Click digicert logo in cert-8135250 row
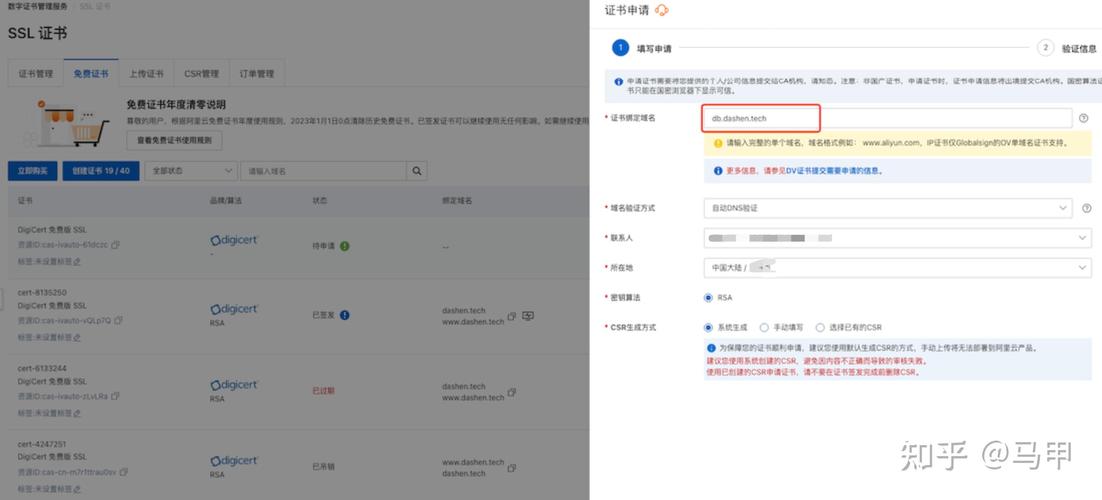The width and height of the screenshot is (1102, 500). (235, 309)
